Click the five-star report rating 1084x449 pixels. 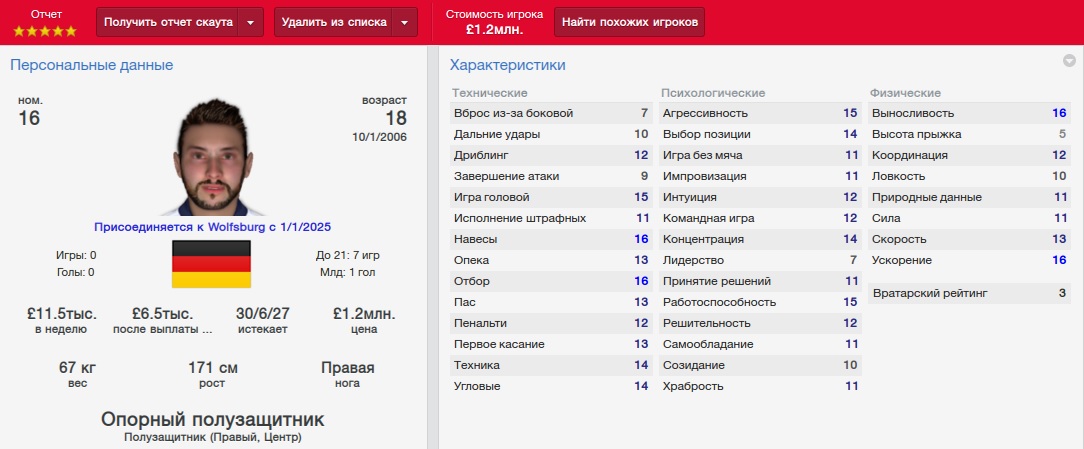tap(45, 31)
